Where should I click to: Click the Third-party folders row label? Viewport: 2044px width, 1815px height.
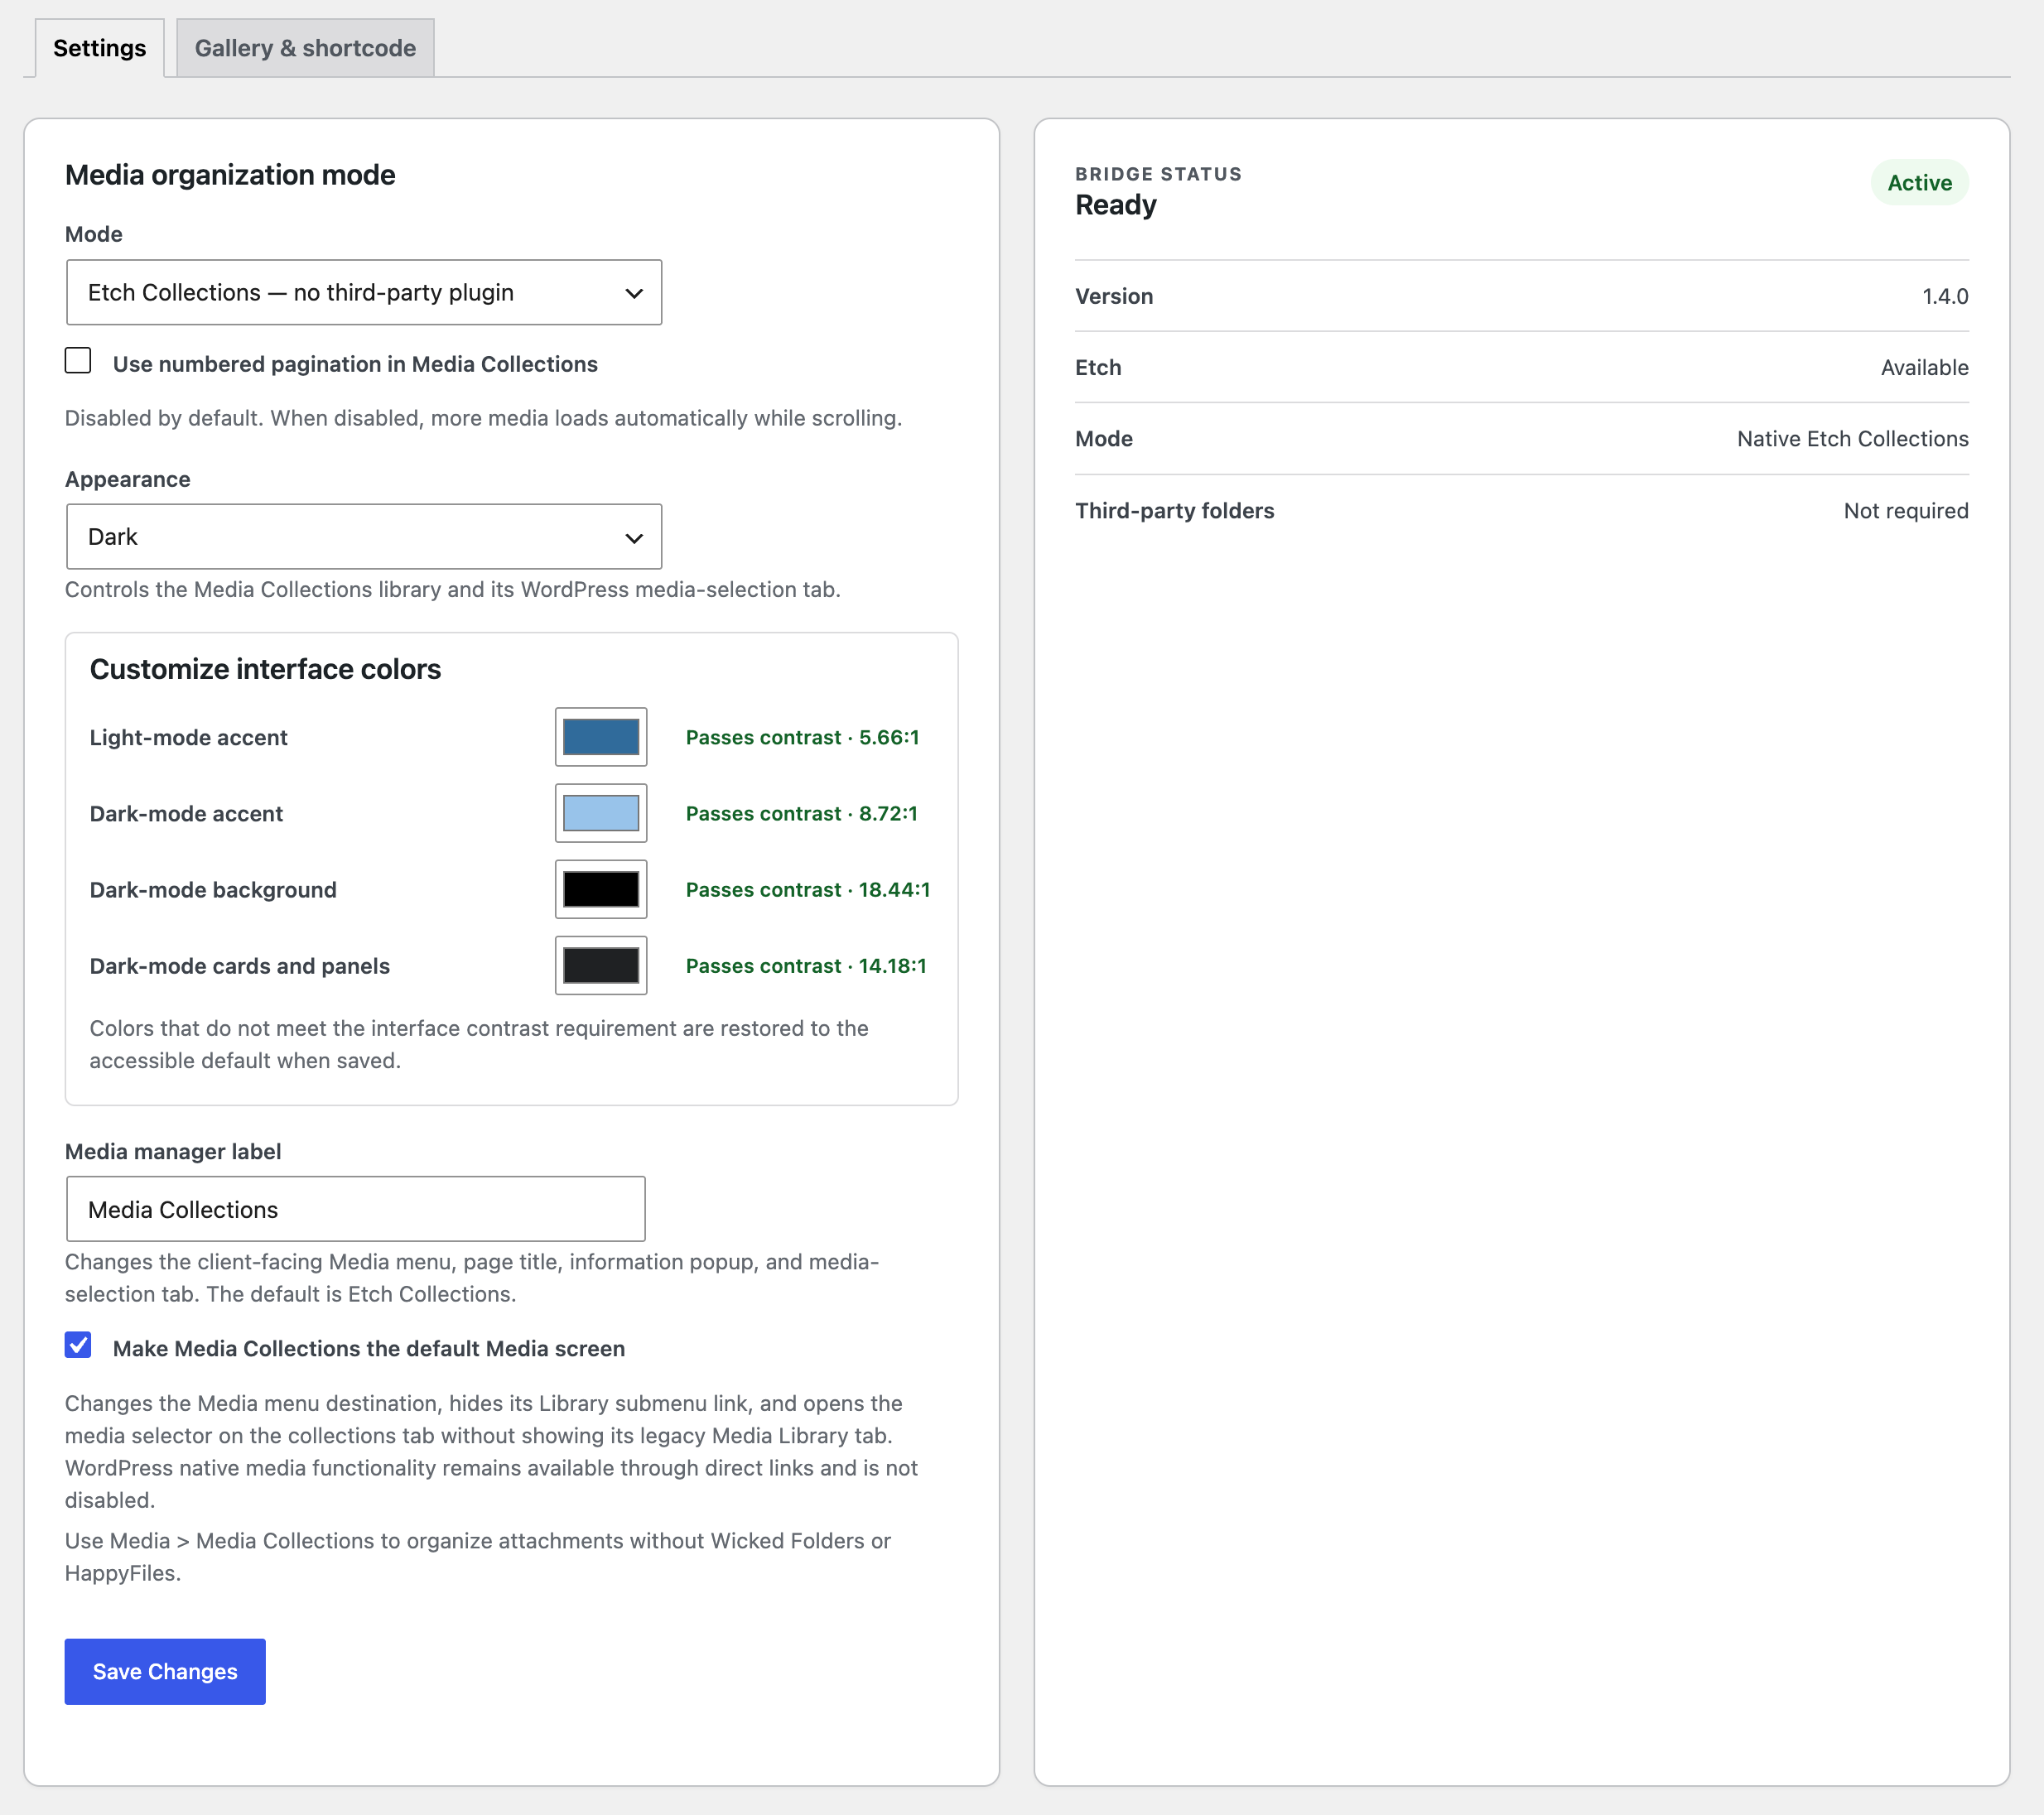pyautogui.click(x=1174, y=511)
